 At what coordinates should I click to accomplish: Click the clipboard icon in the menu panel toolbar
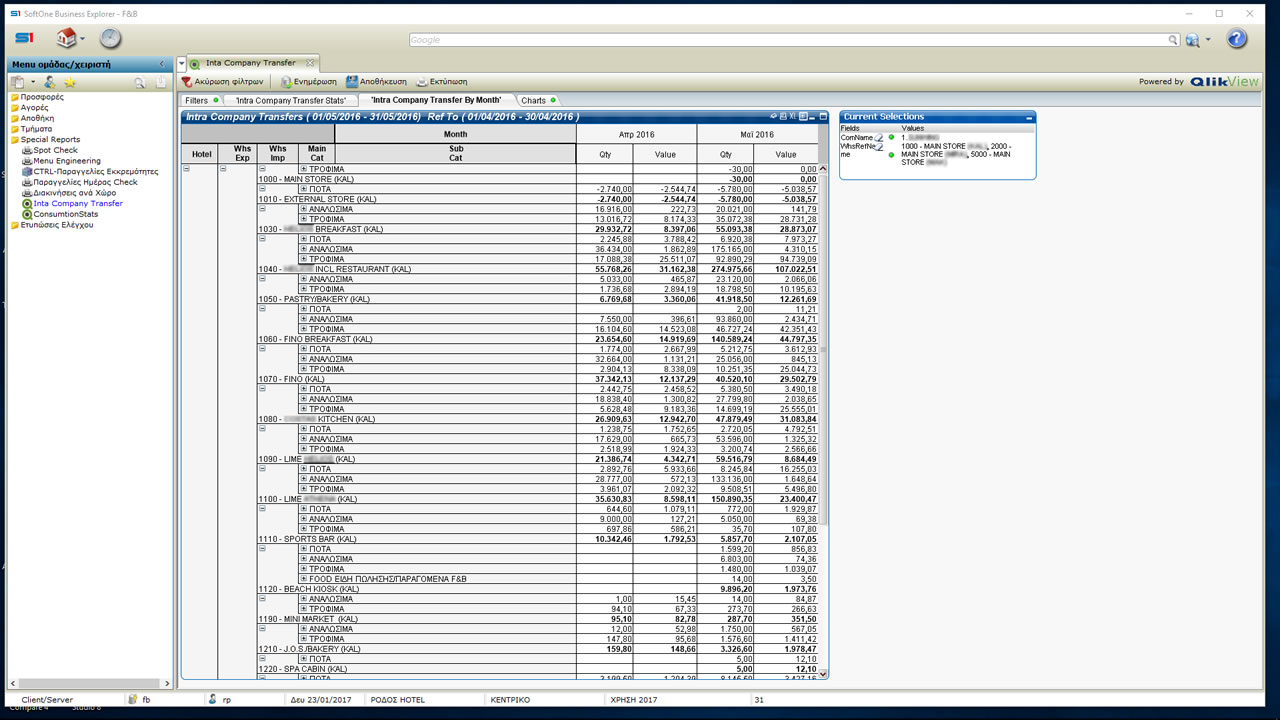[x=18, y=82]
